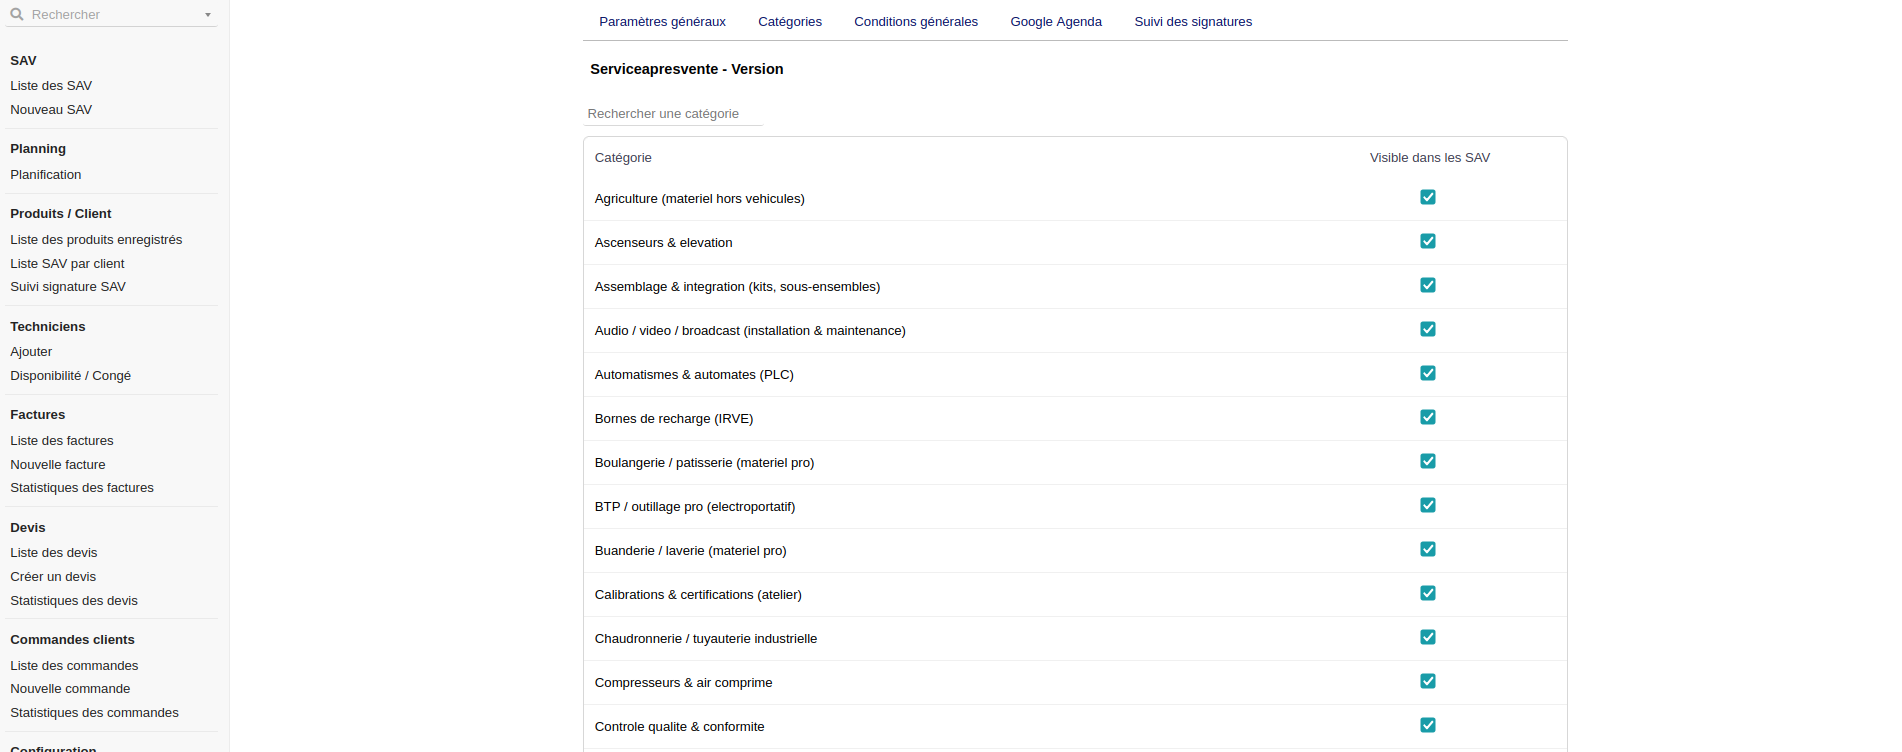Go to Google Agenda tab
This screenshot has height=752, width=1902.
click(1056, 22)
